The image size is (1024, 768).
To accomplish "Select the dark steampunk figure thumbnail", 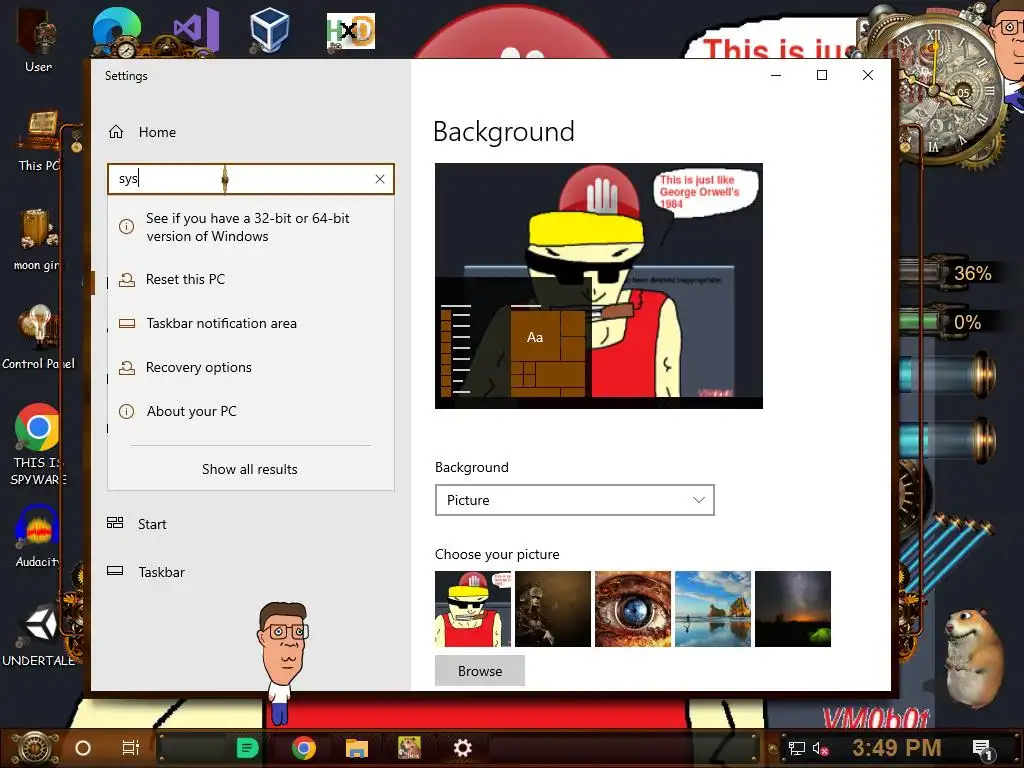I will click(x=553, y=609).
